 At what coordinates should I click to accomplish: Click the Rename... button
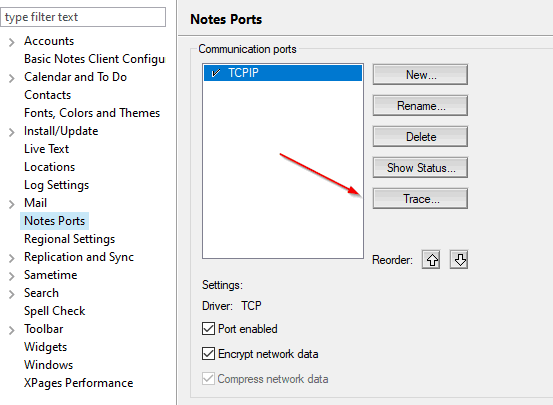pos(420,105)
